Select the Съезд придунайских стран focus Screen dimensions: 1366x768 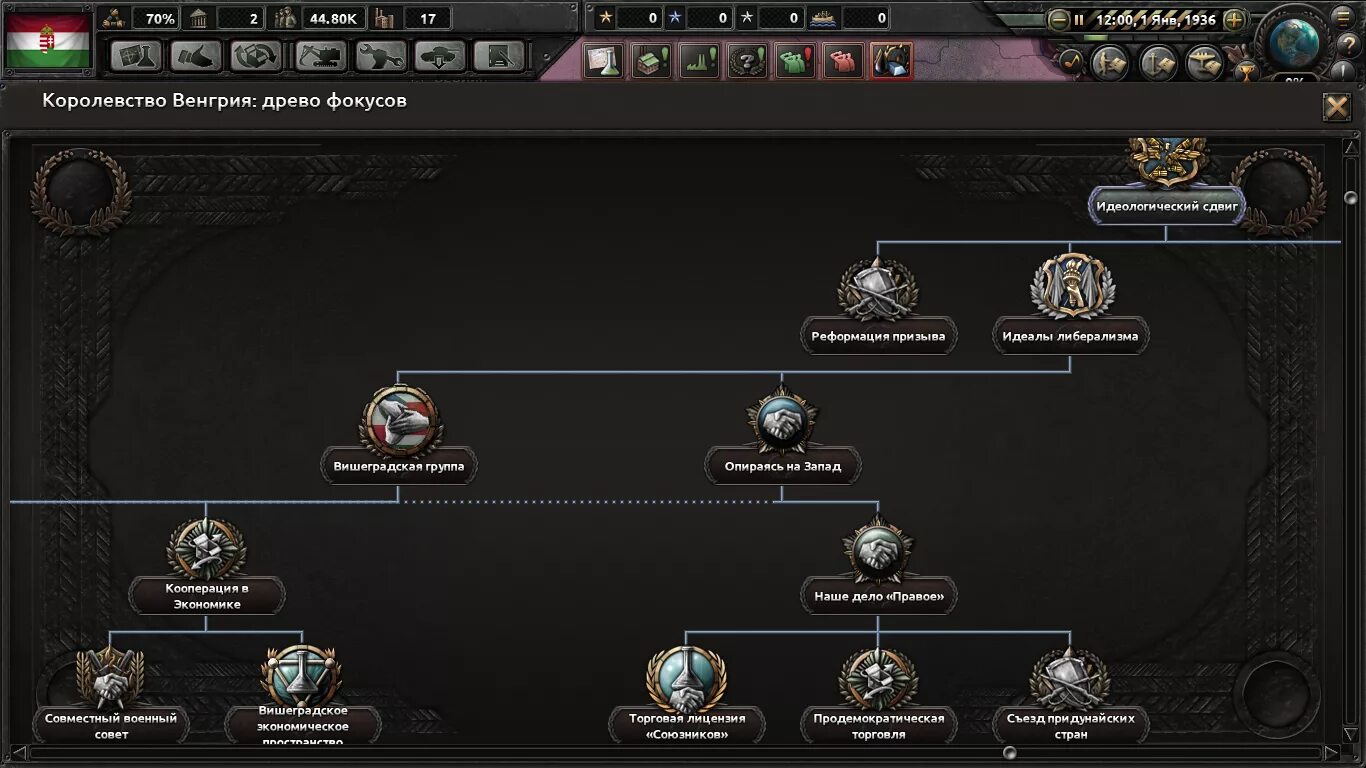1070,726
